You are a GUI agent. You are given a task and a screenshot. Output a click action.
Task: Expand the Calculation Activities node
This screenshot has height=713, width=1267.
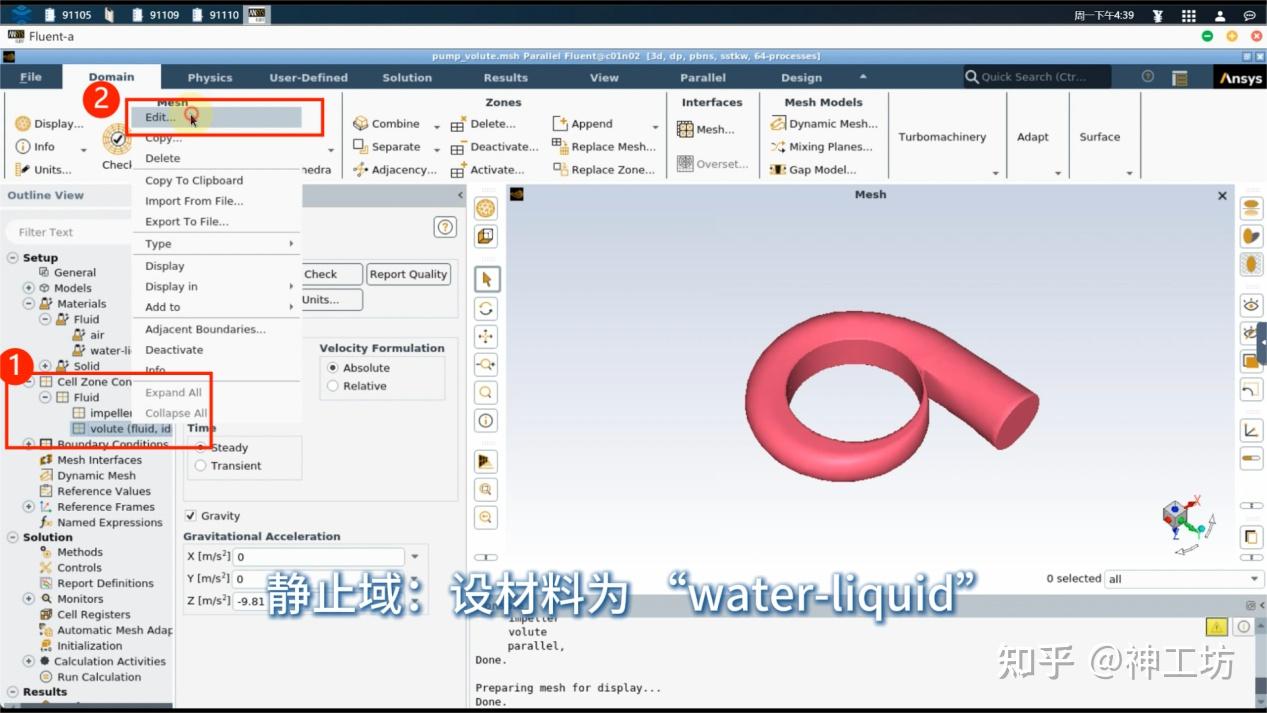28,661
